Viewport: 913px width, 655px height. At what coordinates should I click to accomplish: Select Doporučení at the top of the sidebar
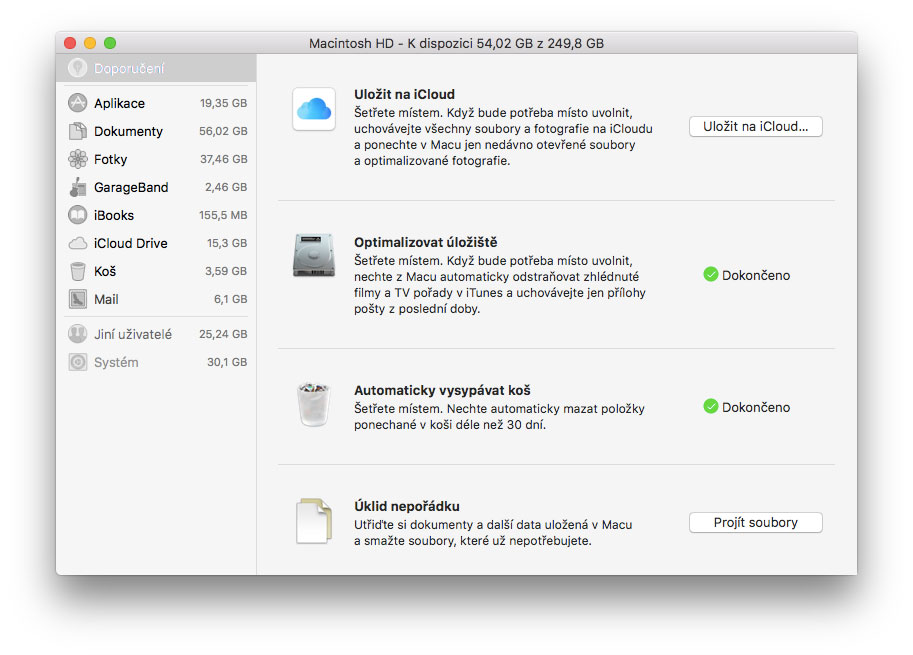tap(156, 68)
